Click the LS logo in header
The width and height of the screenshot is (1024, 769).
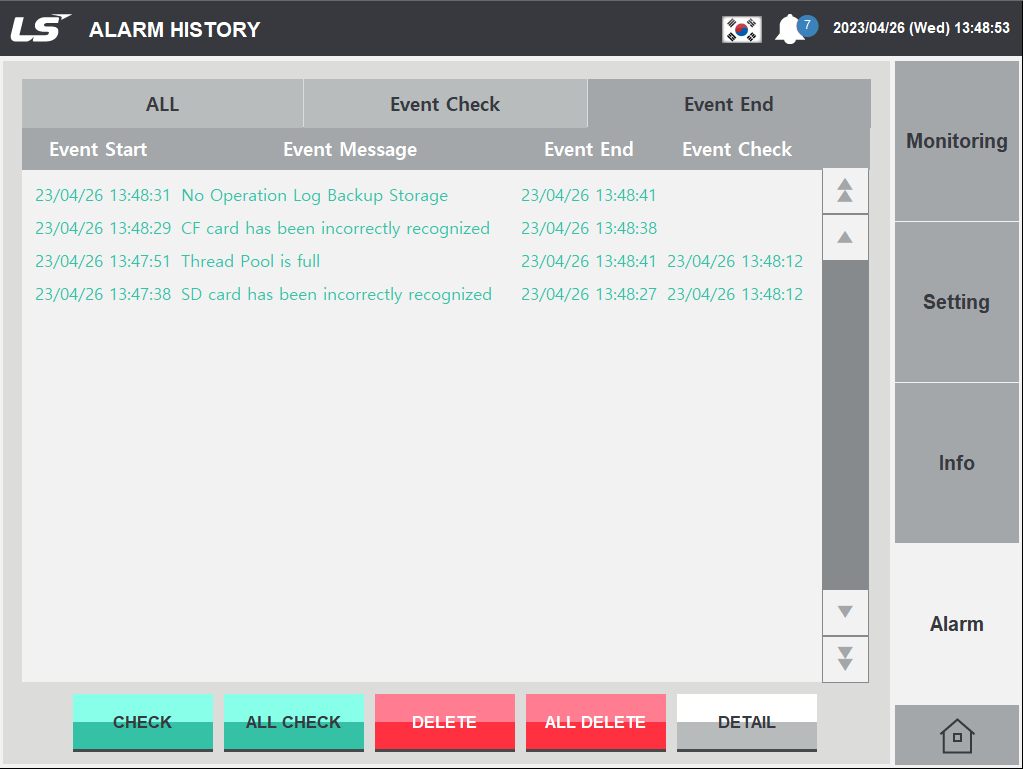pos(40,29)
